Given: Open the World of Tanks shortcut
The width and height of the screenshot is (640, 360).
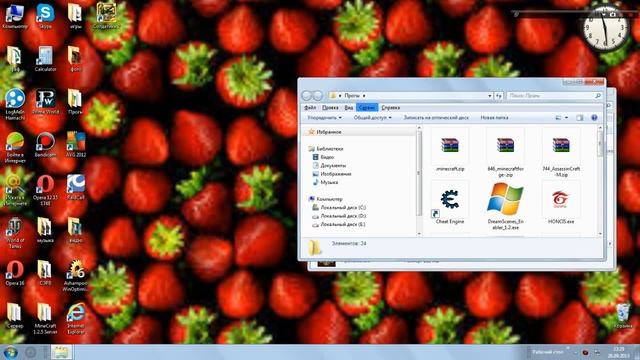Looking at the screenshot, I should coord(15,233).
